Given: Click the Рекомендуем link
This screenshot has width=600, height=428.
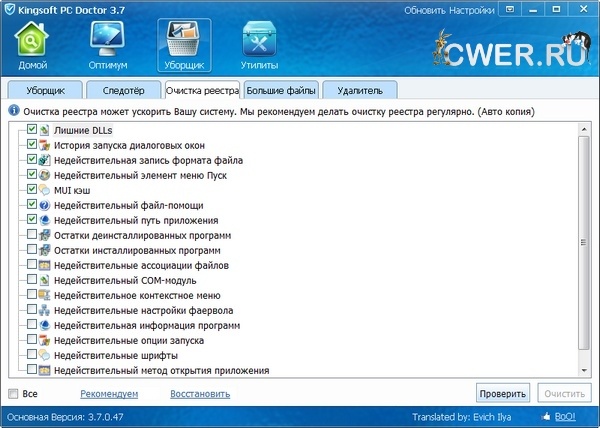Looking at the screenshot, I should pos(109,394).
